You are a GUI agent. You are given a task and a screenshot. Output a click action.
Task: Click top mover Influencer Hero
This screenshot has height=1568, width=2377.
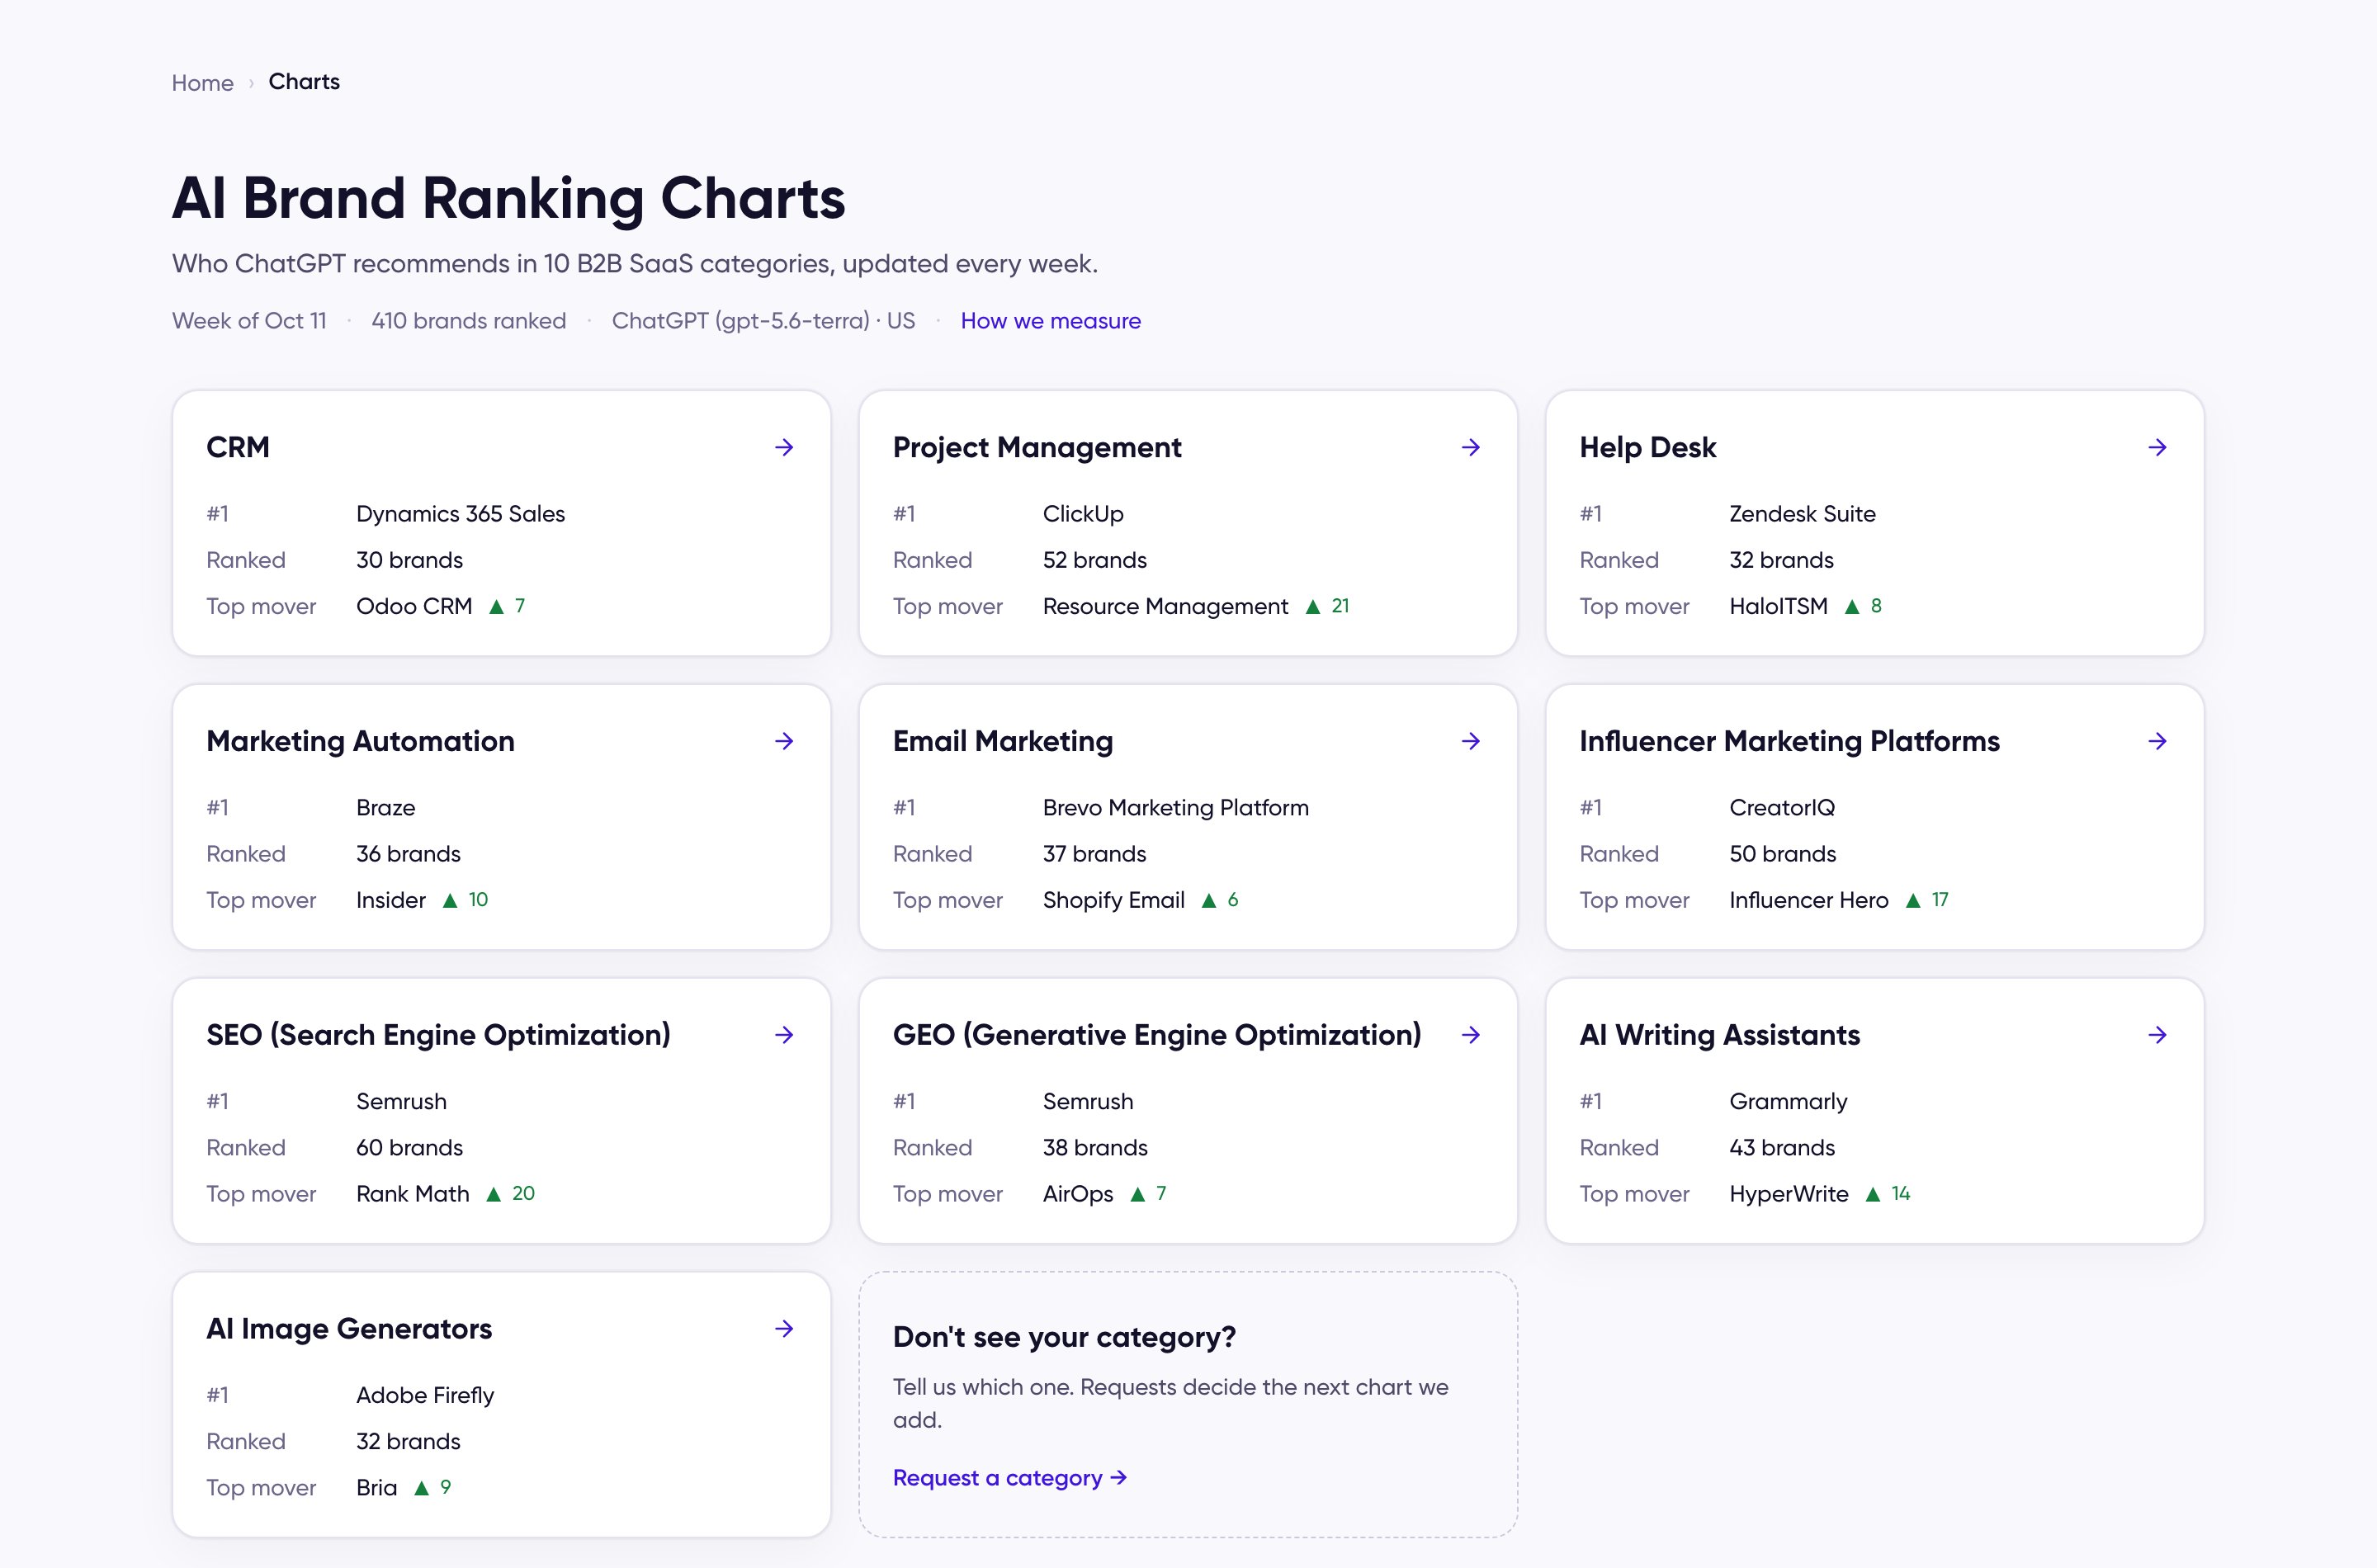pyautogui.click(x=1808, y=900)
